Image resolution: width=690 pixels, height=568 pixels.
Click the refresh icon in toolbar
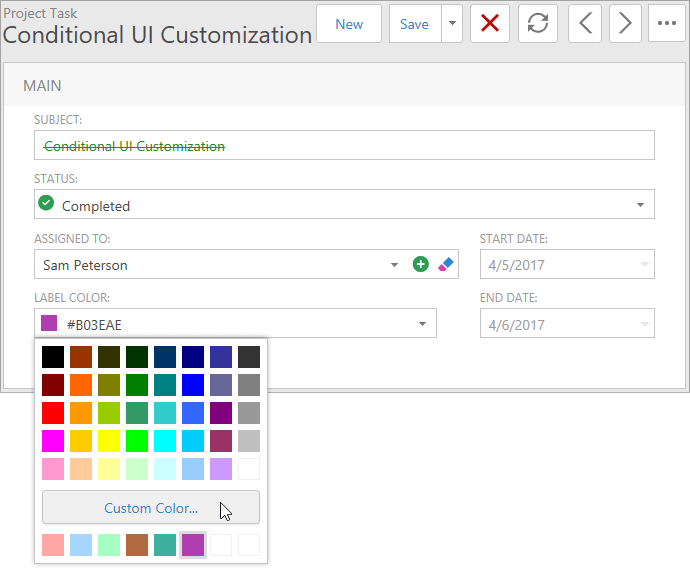[538, 24]
